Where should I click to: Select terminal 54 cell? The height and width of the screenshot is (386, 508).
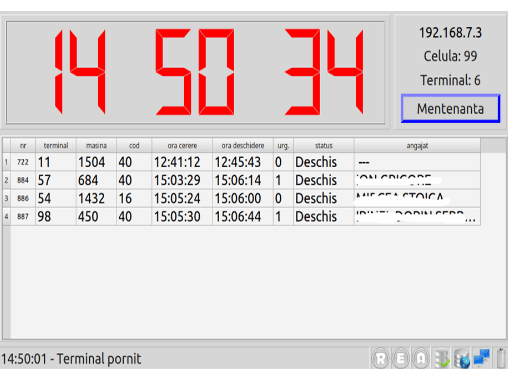pos(56,198)
